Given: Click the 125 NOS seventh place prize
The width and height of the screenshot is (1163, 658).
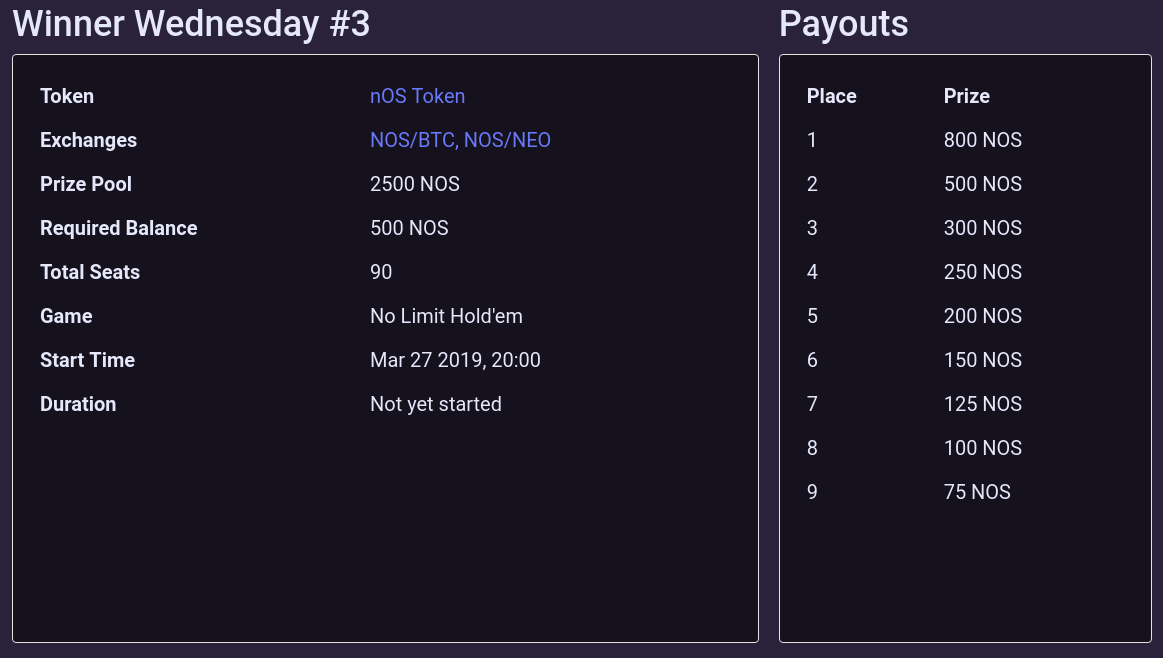Looking at the screenshot, I should pos(982,404).
